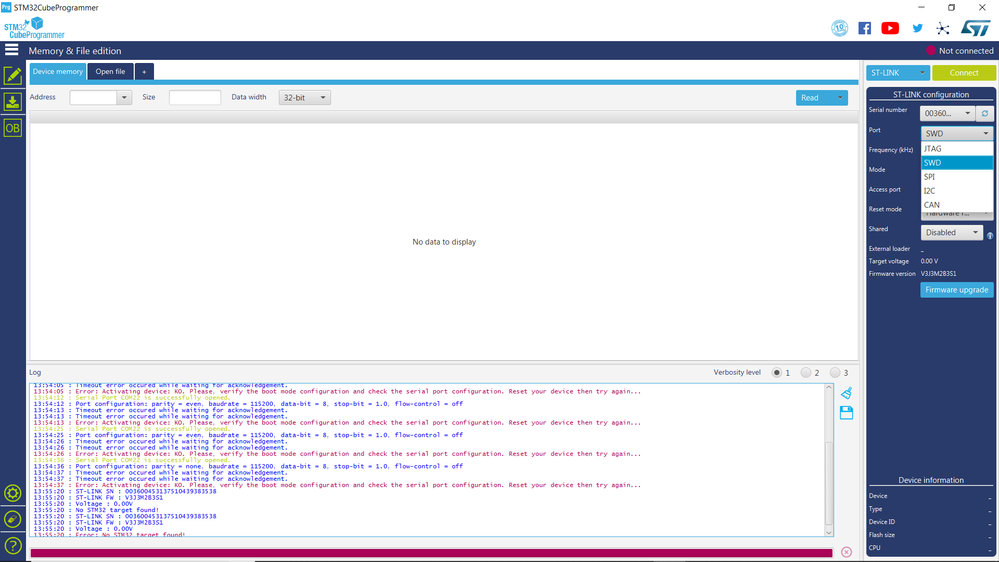The image size is (999, 562).
Task: Add a new tab with plus
Action: [x=144, y=71]
